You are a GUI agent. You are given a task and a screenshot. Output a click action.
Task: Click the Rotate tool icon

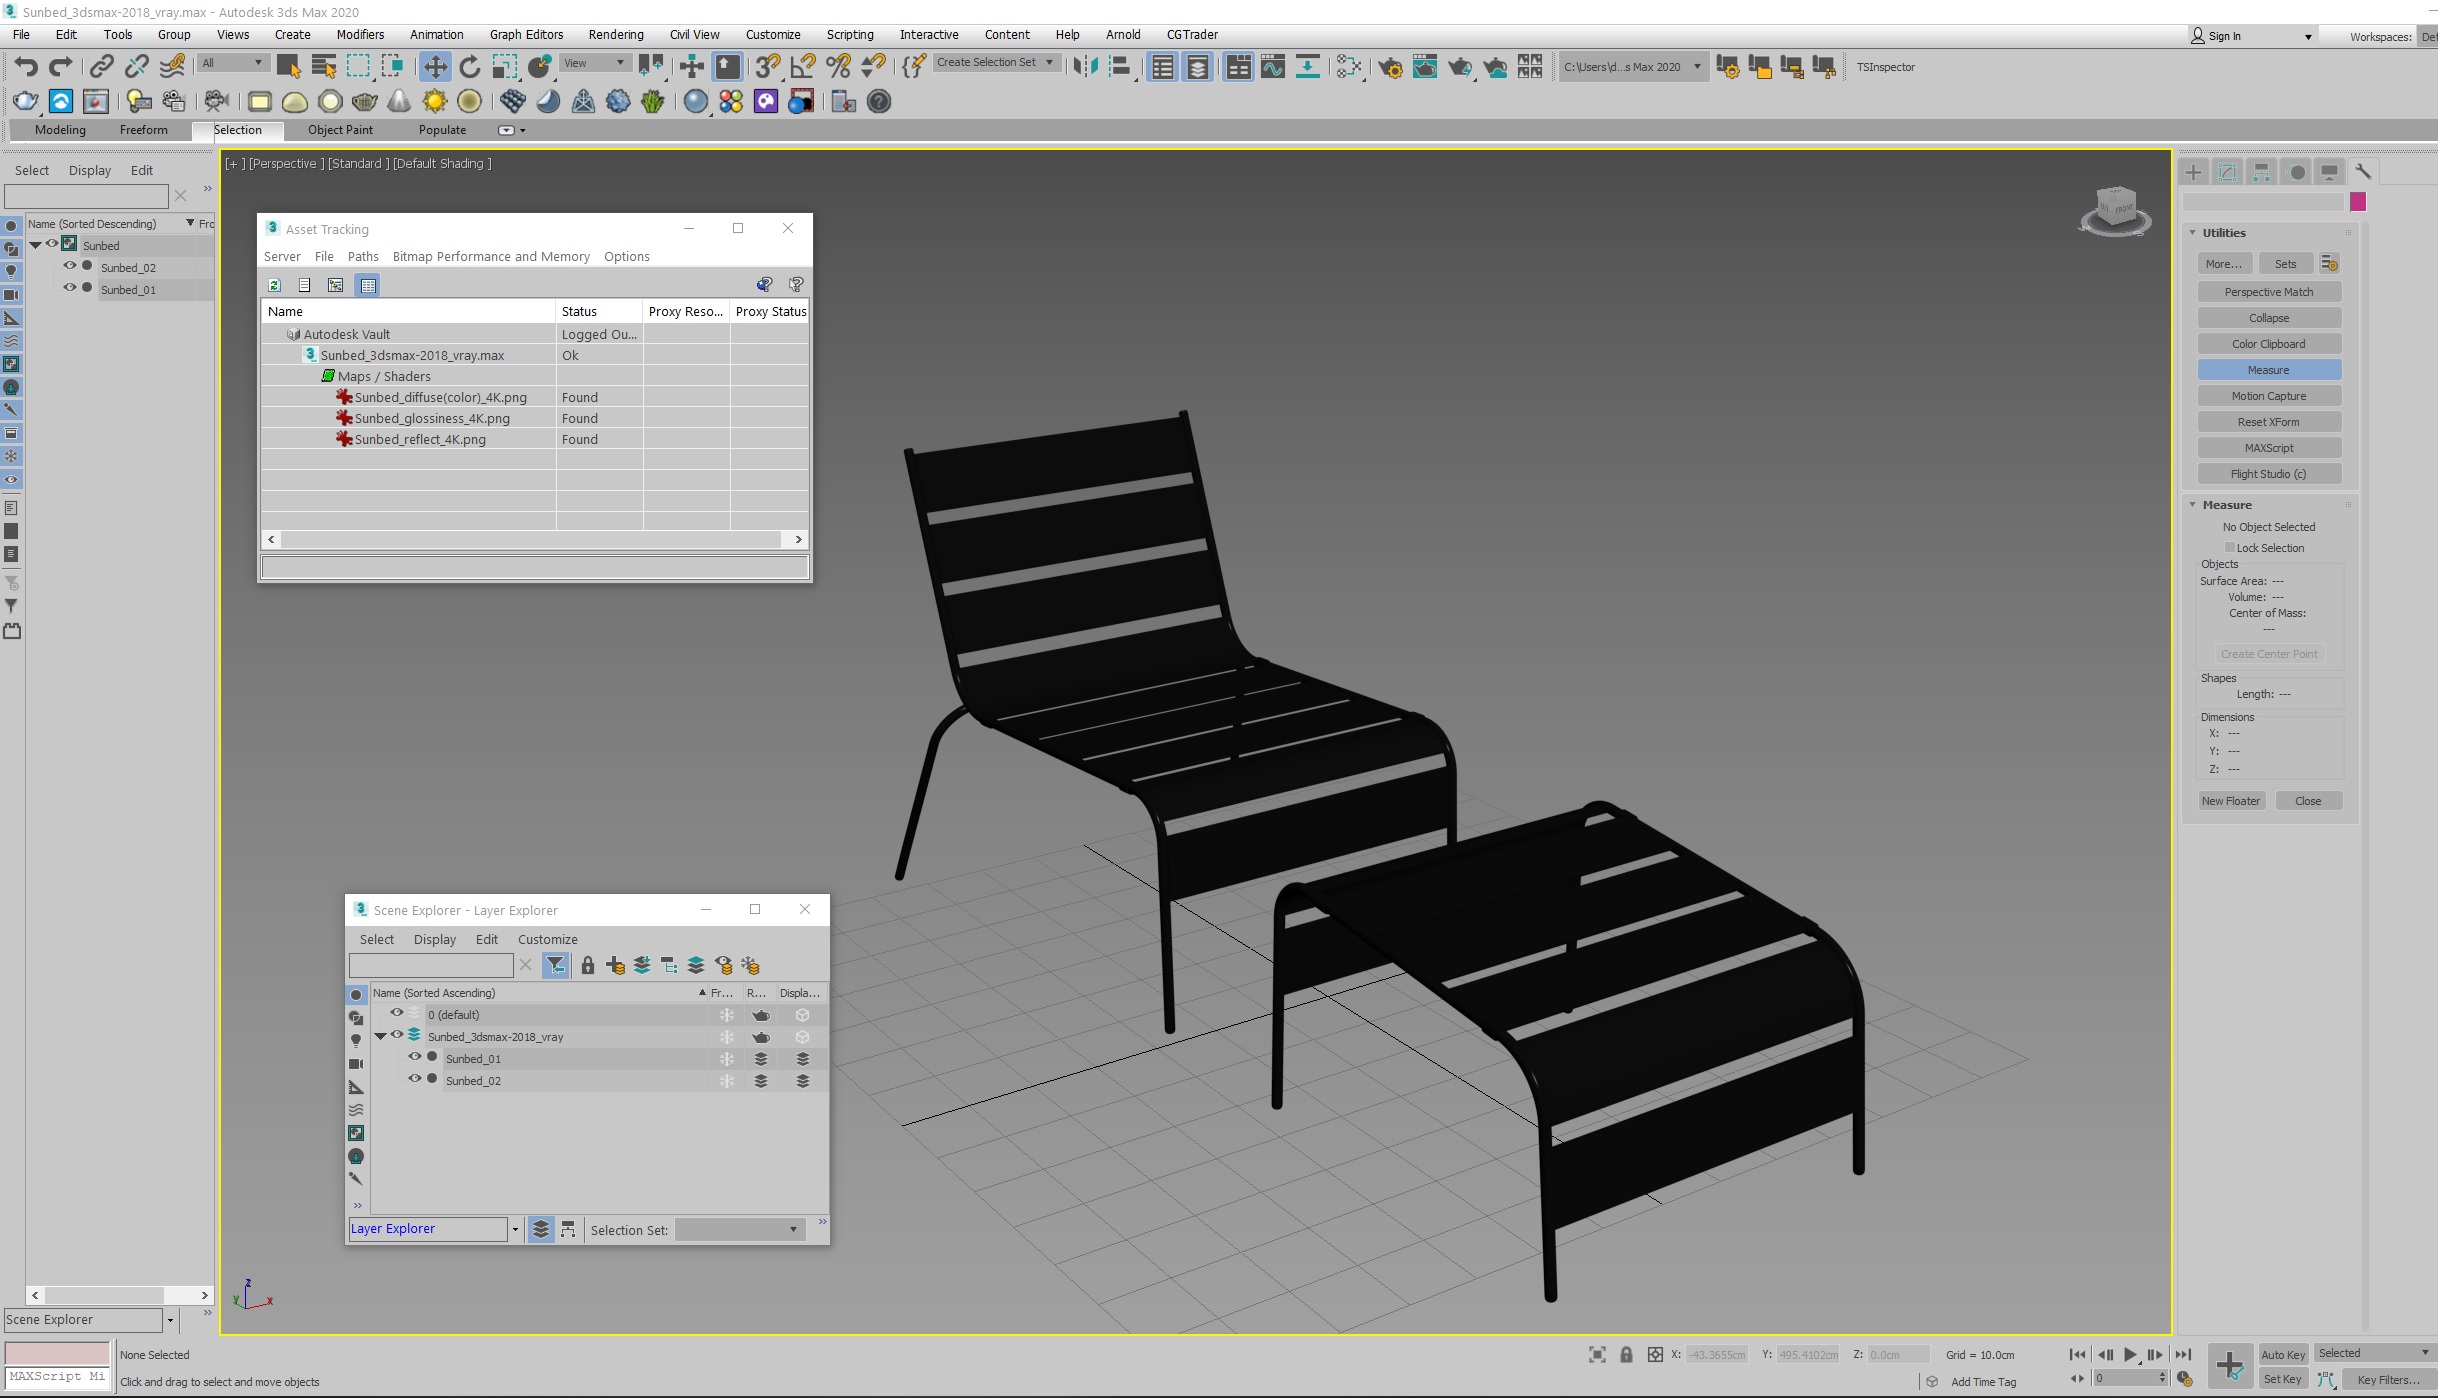click(469, 67)
